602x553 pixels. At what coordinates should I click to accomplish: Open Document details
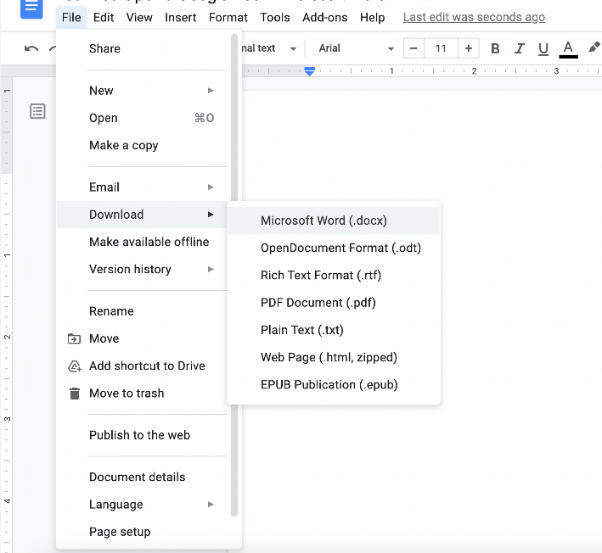pyautogui.click(x=143, y=477)
